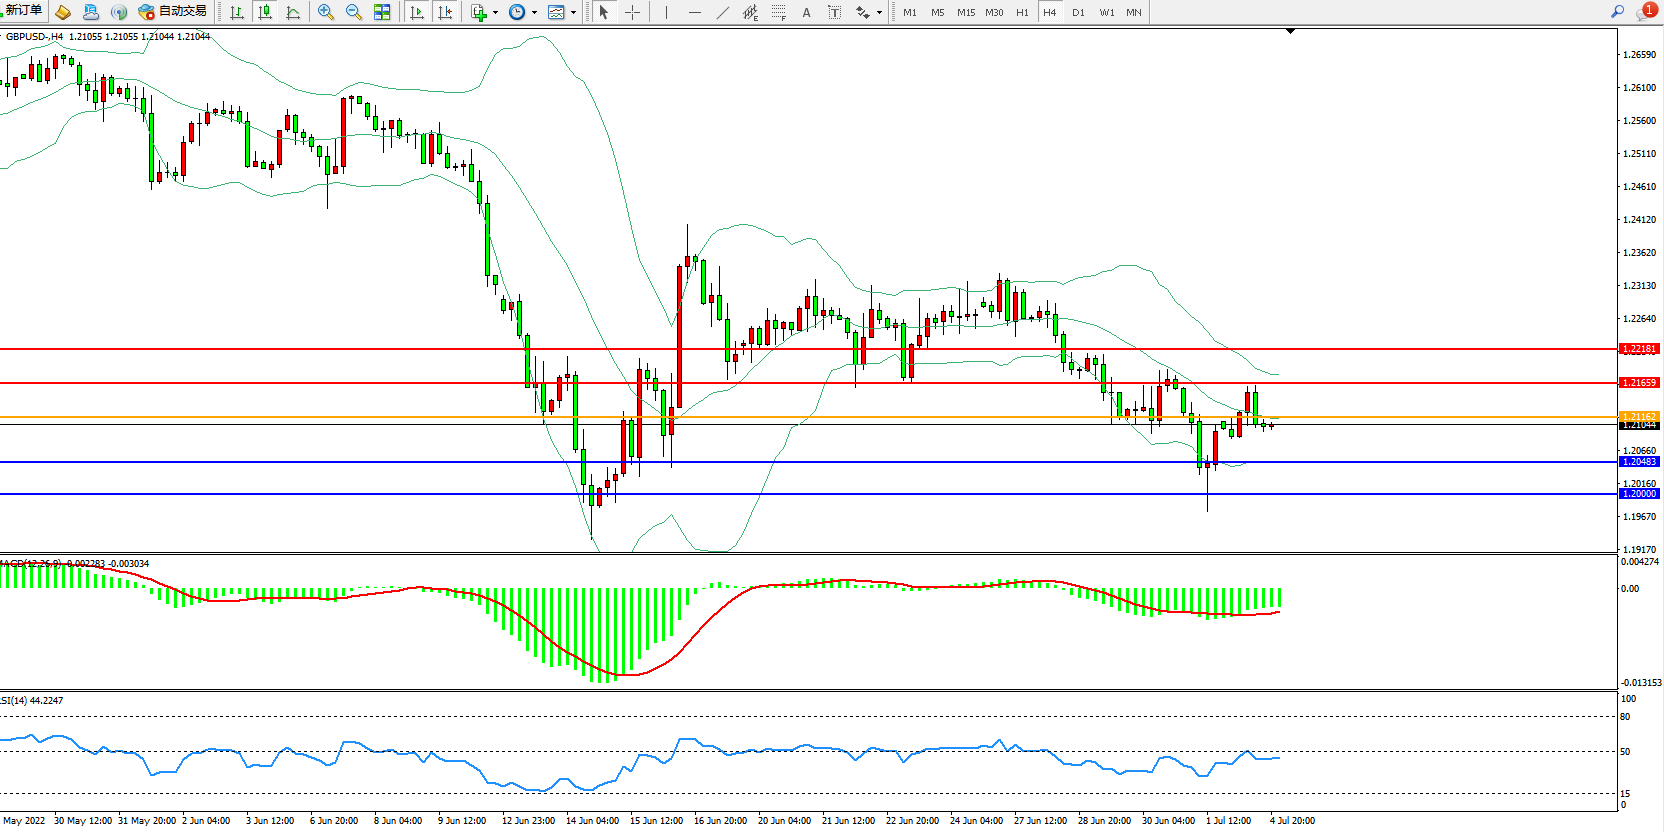Click the zoom in magnifier icon

pyautogui.click(x=325, y=12)
